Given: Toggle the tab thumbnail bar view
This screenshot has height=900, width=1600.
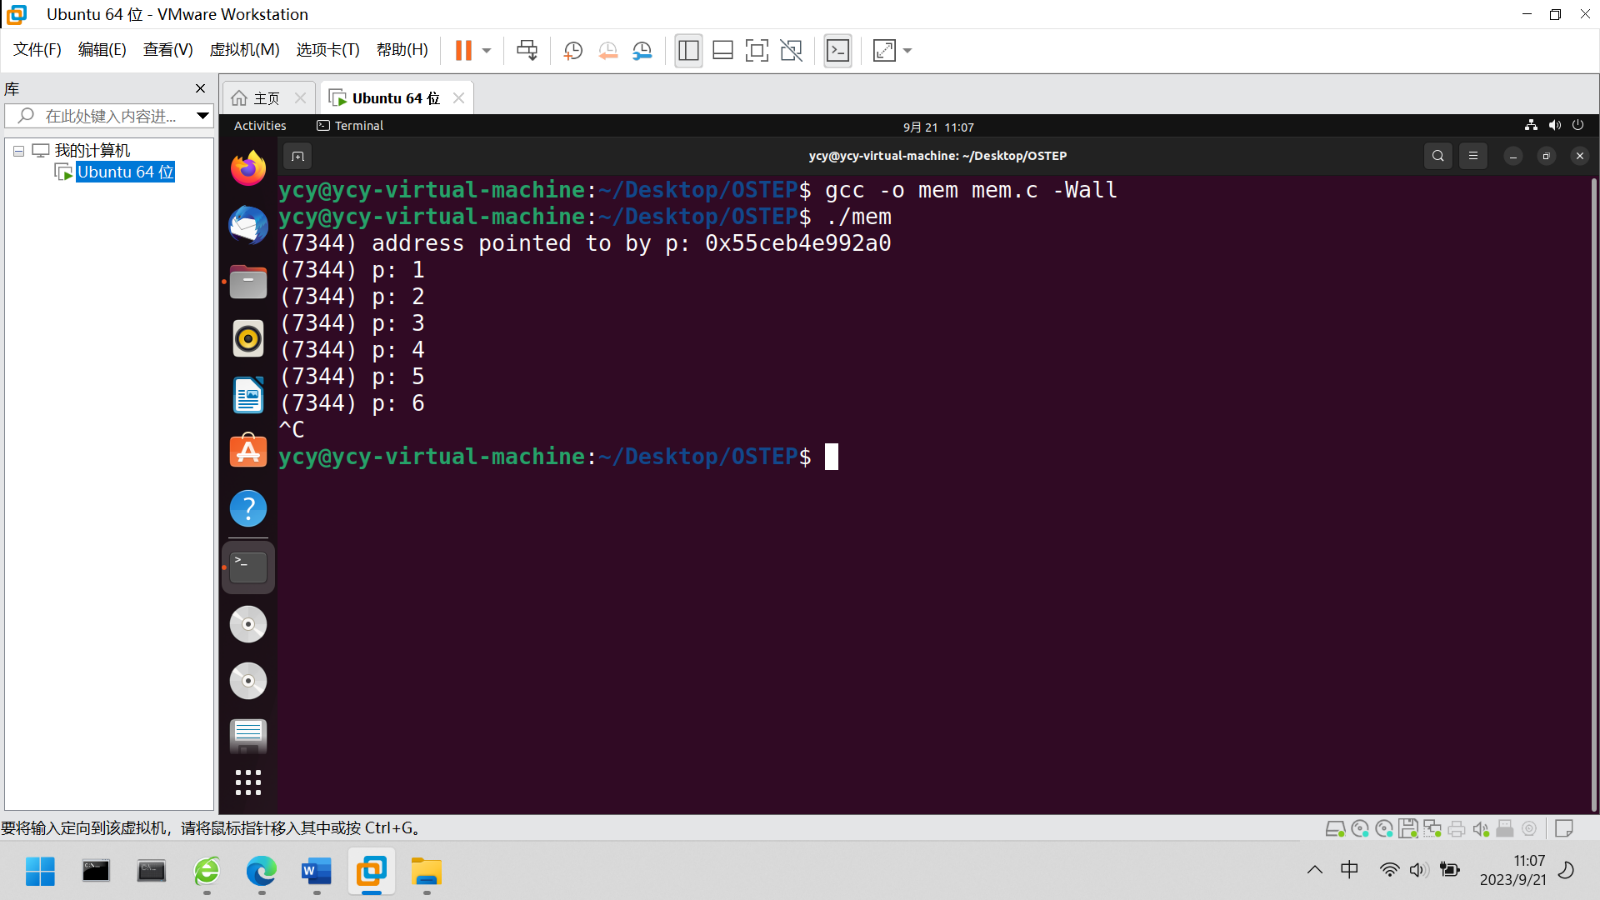Looking at the screenshot, I should click(x=722, y=50).
